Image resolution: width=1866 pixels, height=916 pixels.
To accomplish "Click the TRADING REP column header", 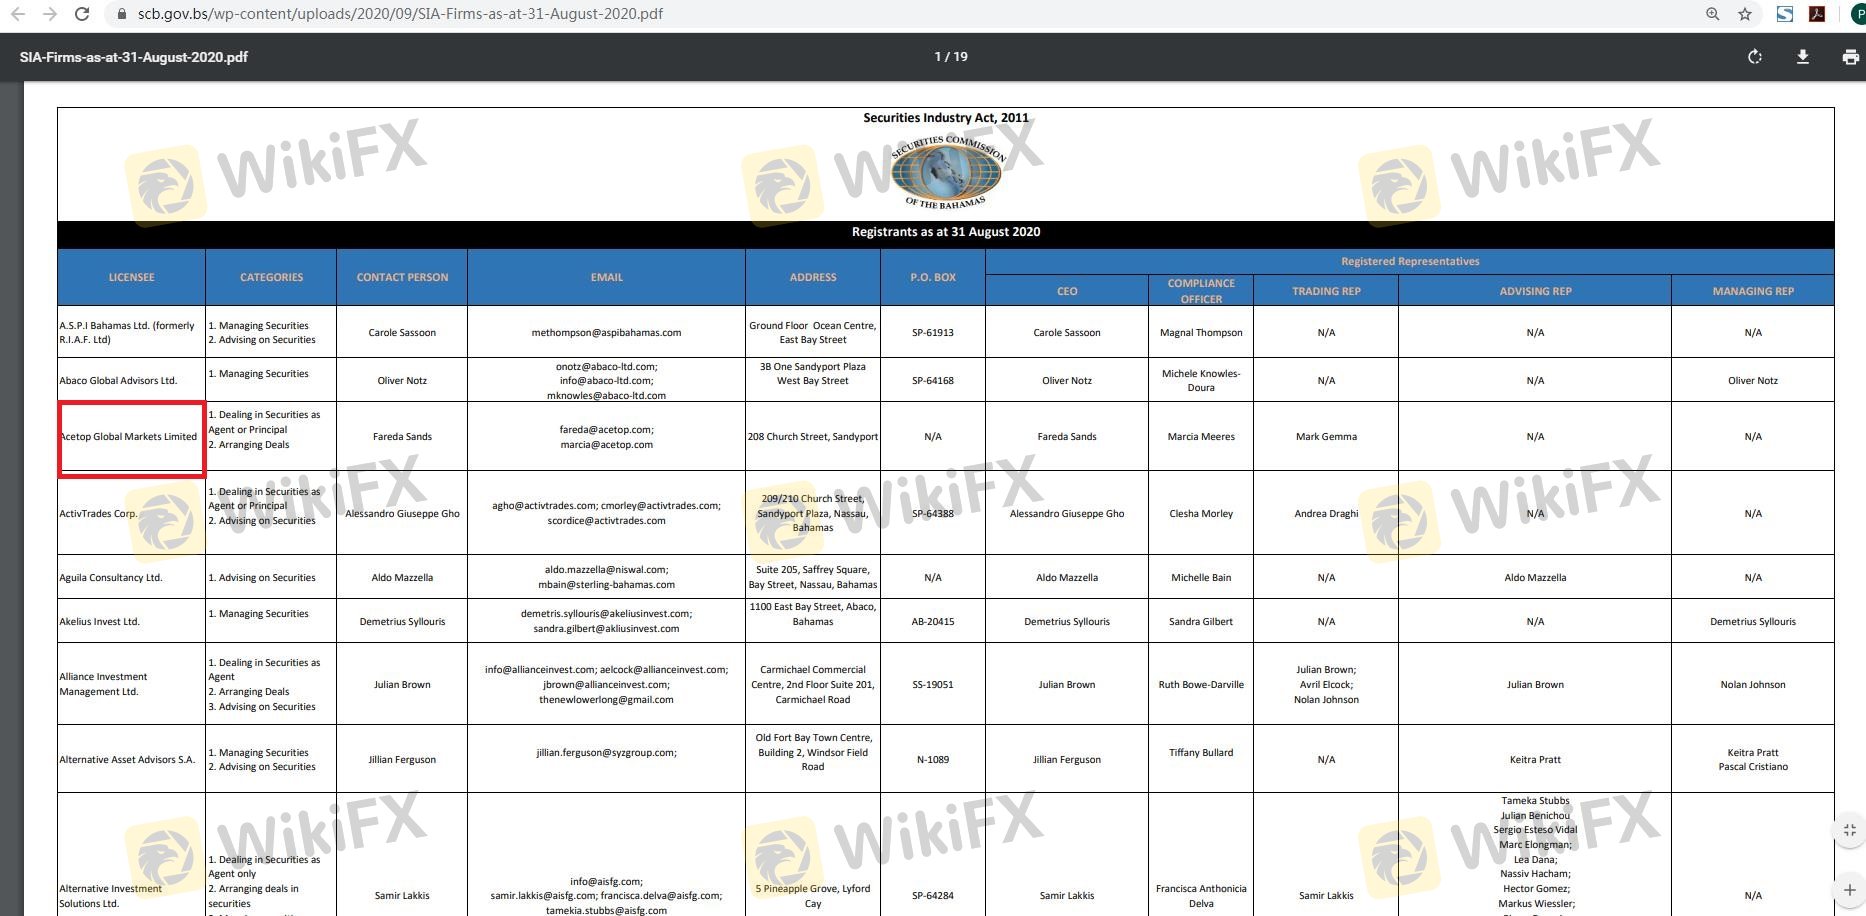I will point(1326,291).
